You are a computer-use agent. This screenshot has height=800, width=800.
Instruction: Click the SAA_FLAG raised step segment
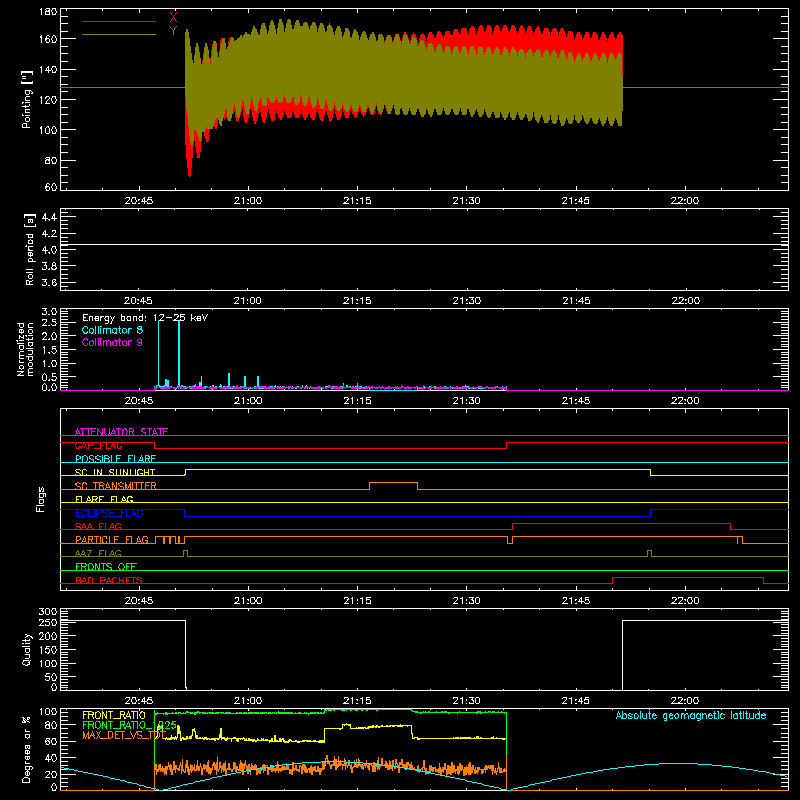point(621,523)
